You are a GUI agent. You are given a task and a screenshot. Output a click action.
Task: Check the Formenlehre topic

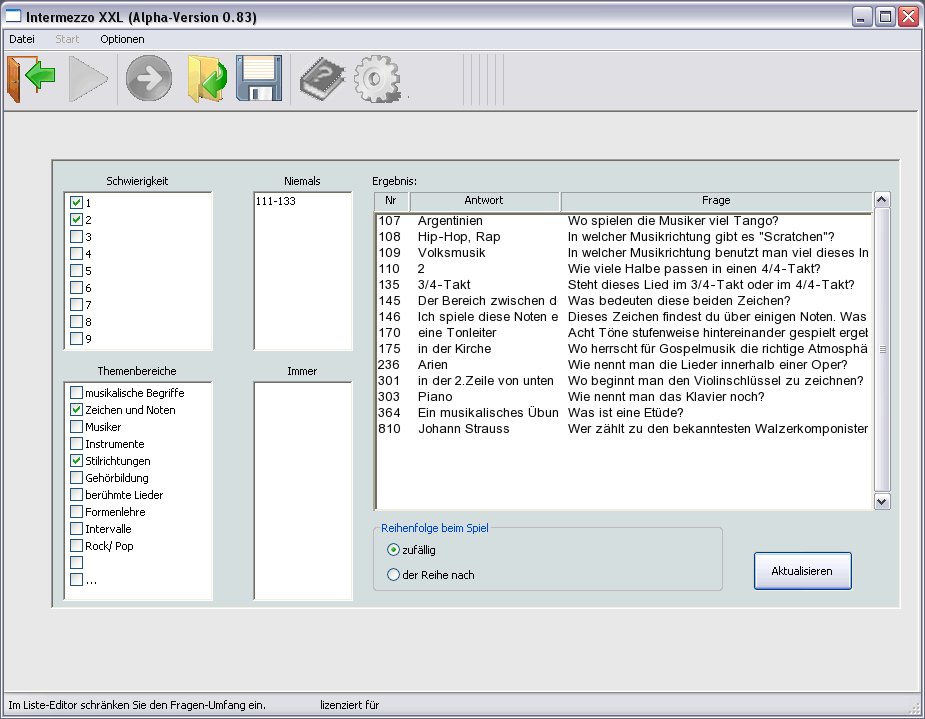(x=76, y=511)
